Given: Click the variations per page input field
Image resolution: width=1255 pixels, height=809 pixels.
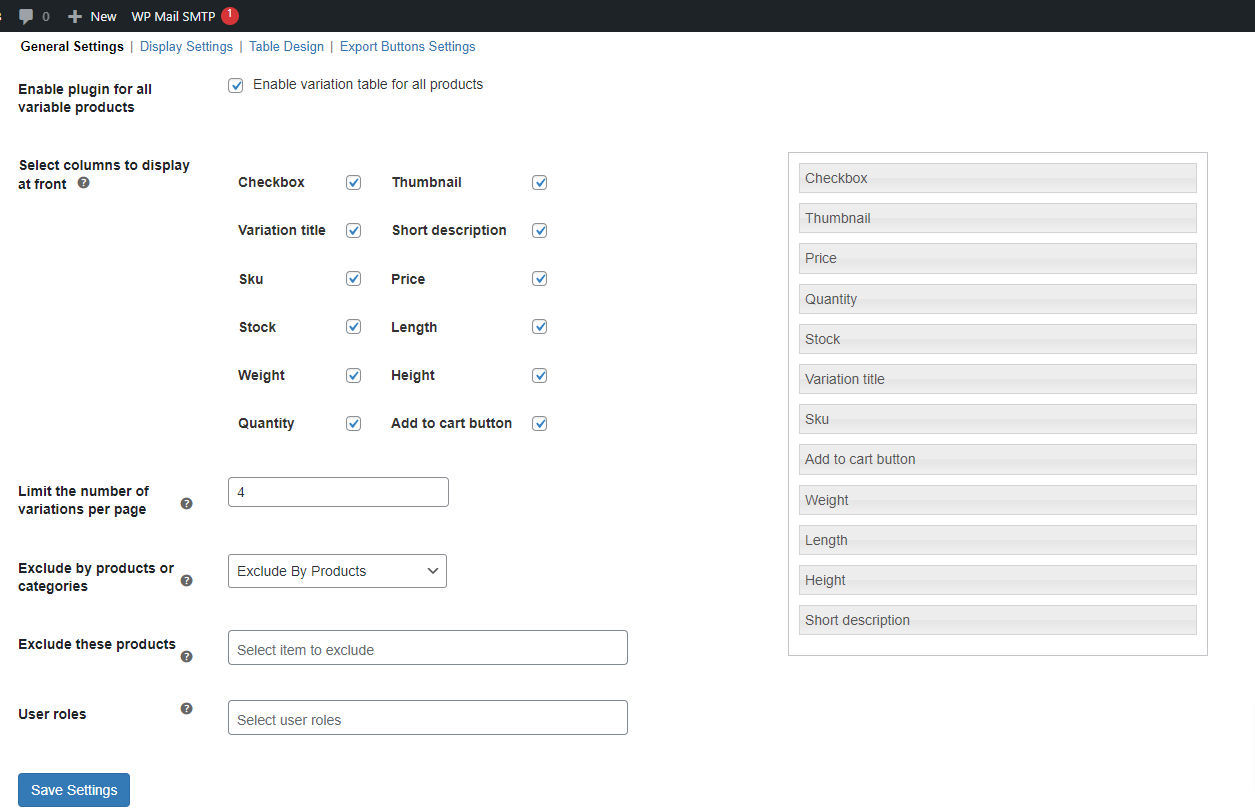Looking at the screenshot, I should coord(338,491).
